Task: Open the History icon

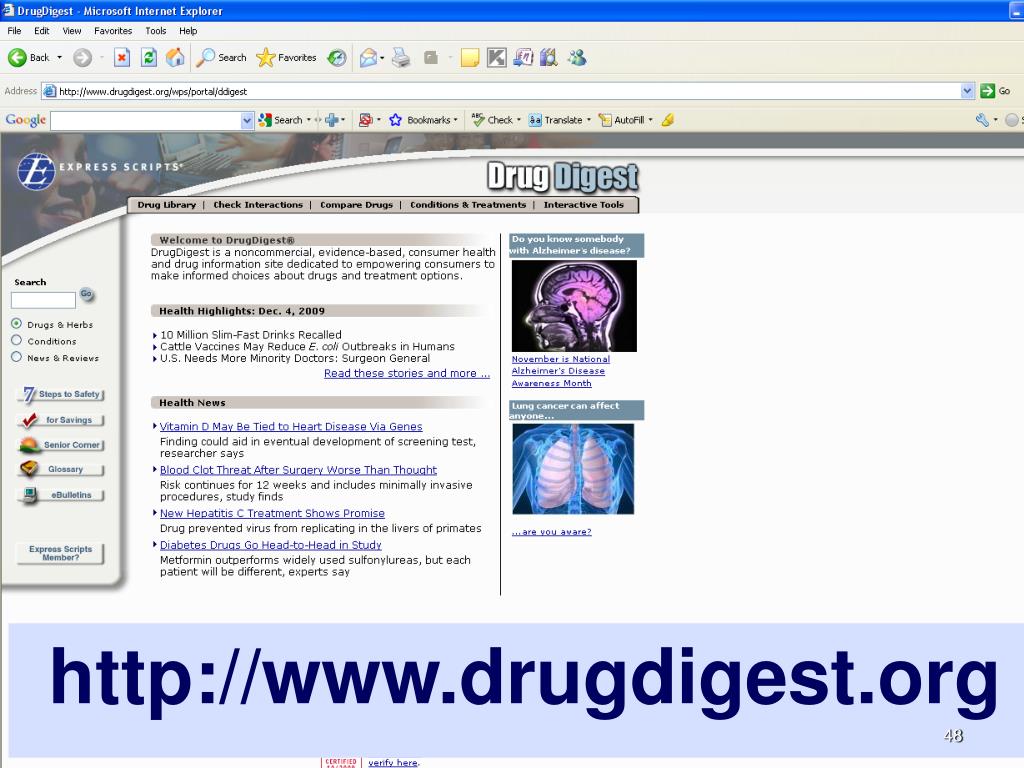Action: (337, 57)
